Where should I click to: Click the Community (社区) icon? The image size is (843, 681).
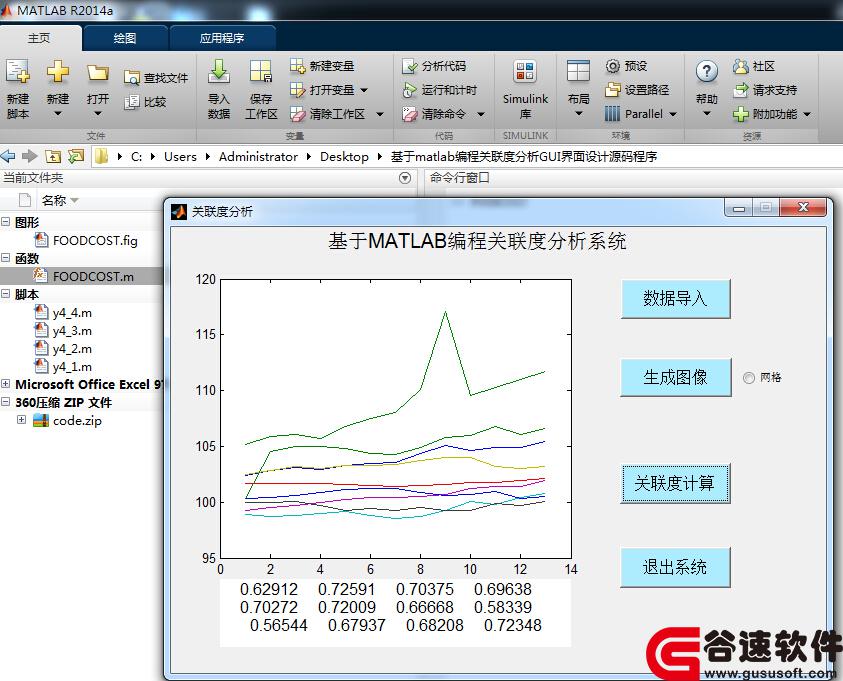tap(741, 66)
